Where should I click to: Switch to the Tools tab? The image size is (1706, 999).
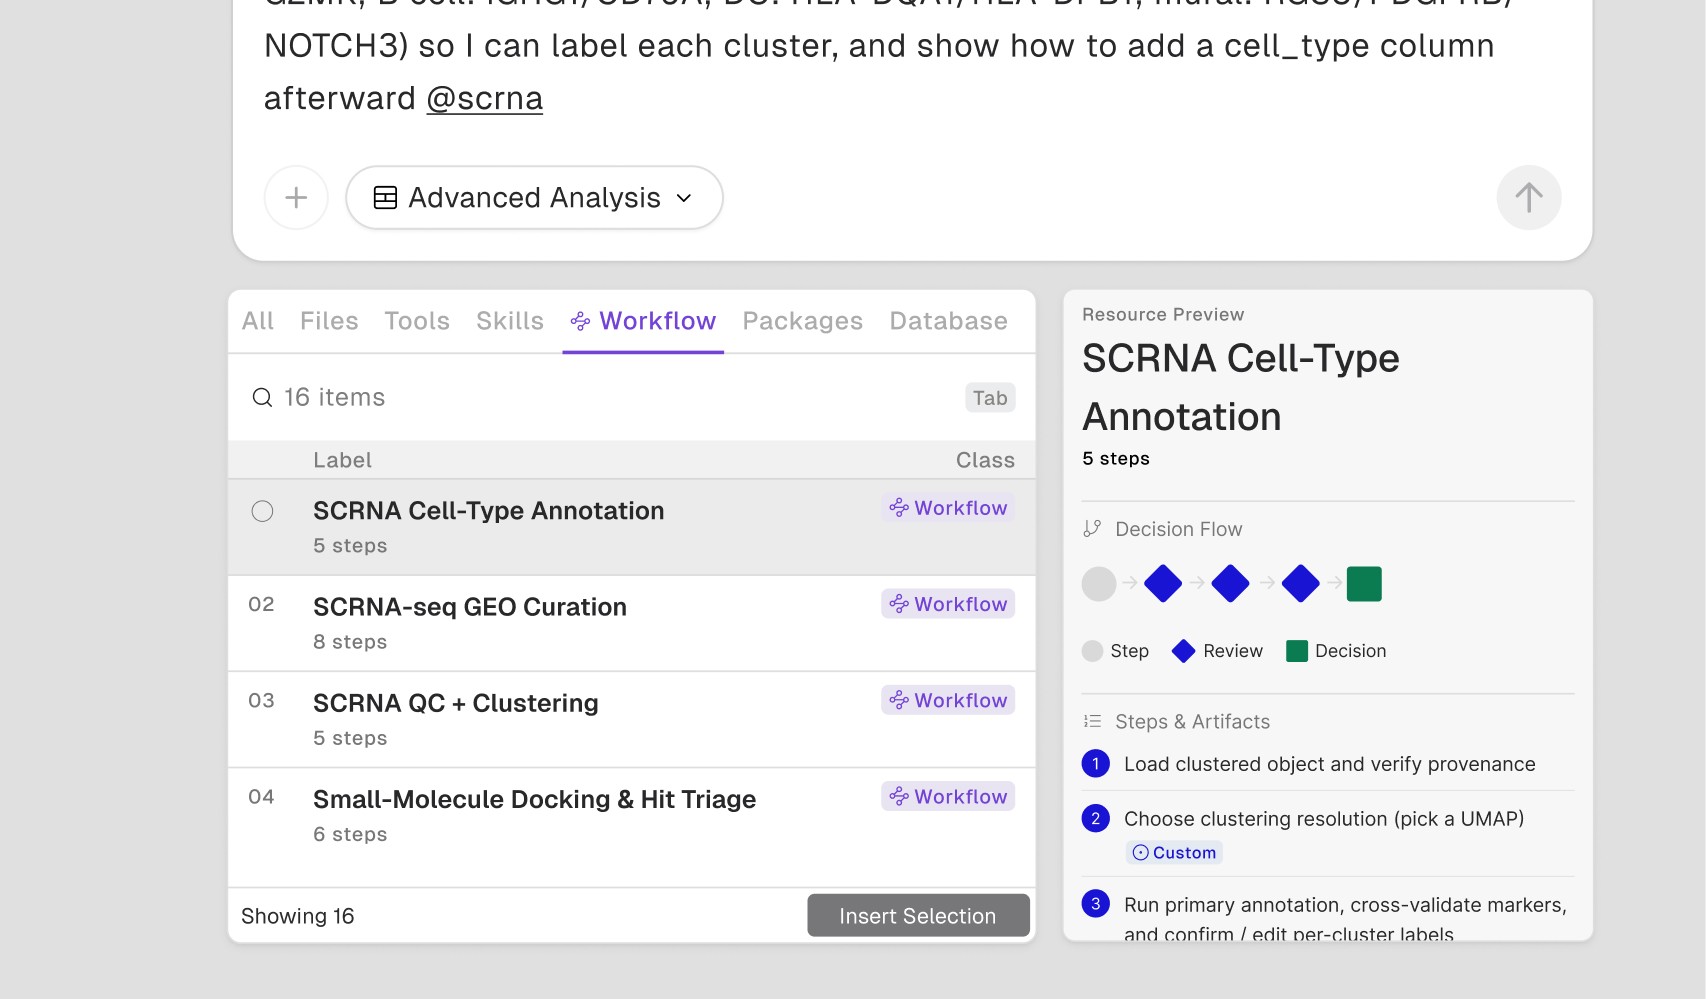[x=417, y=321]
